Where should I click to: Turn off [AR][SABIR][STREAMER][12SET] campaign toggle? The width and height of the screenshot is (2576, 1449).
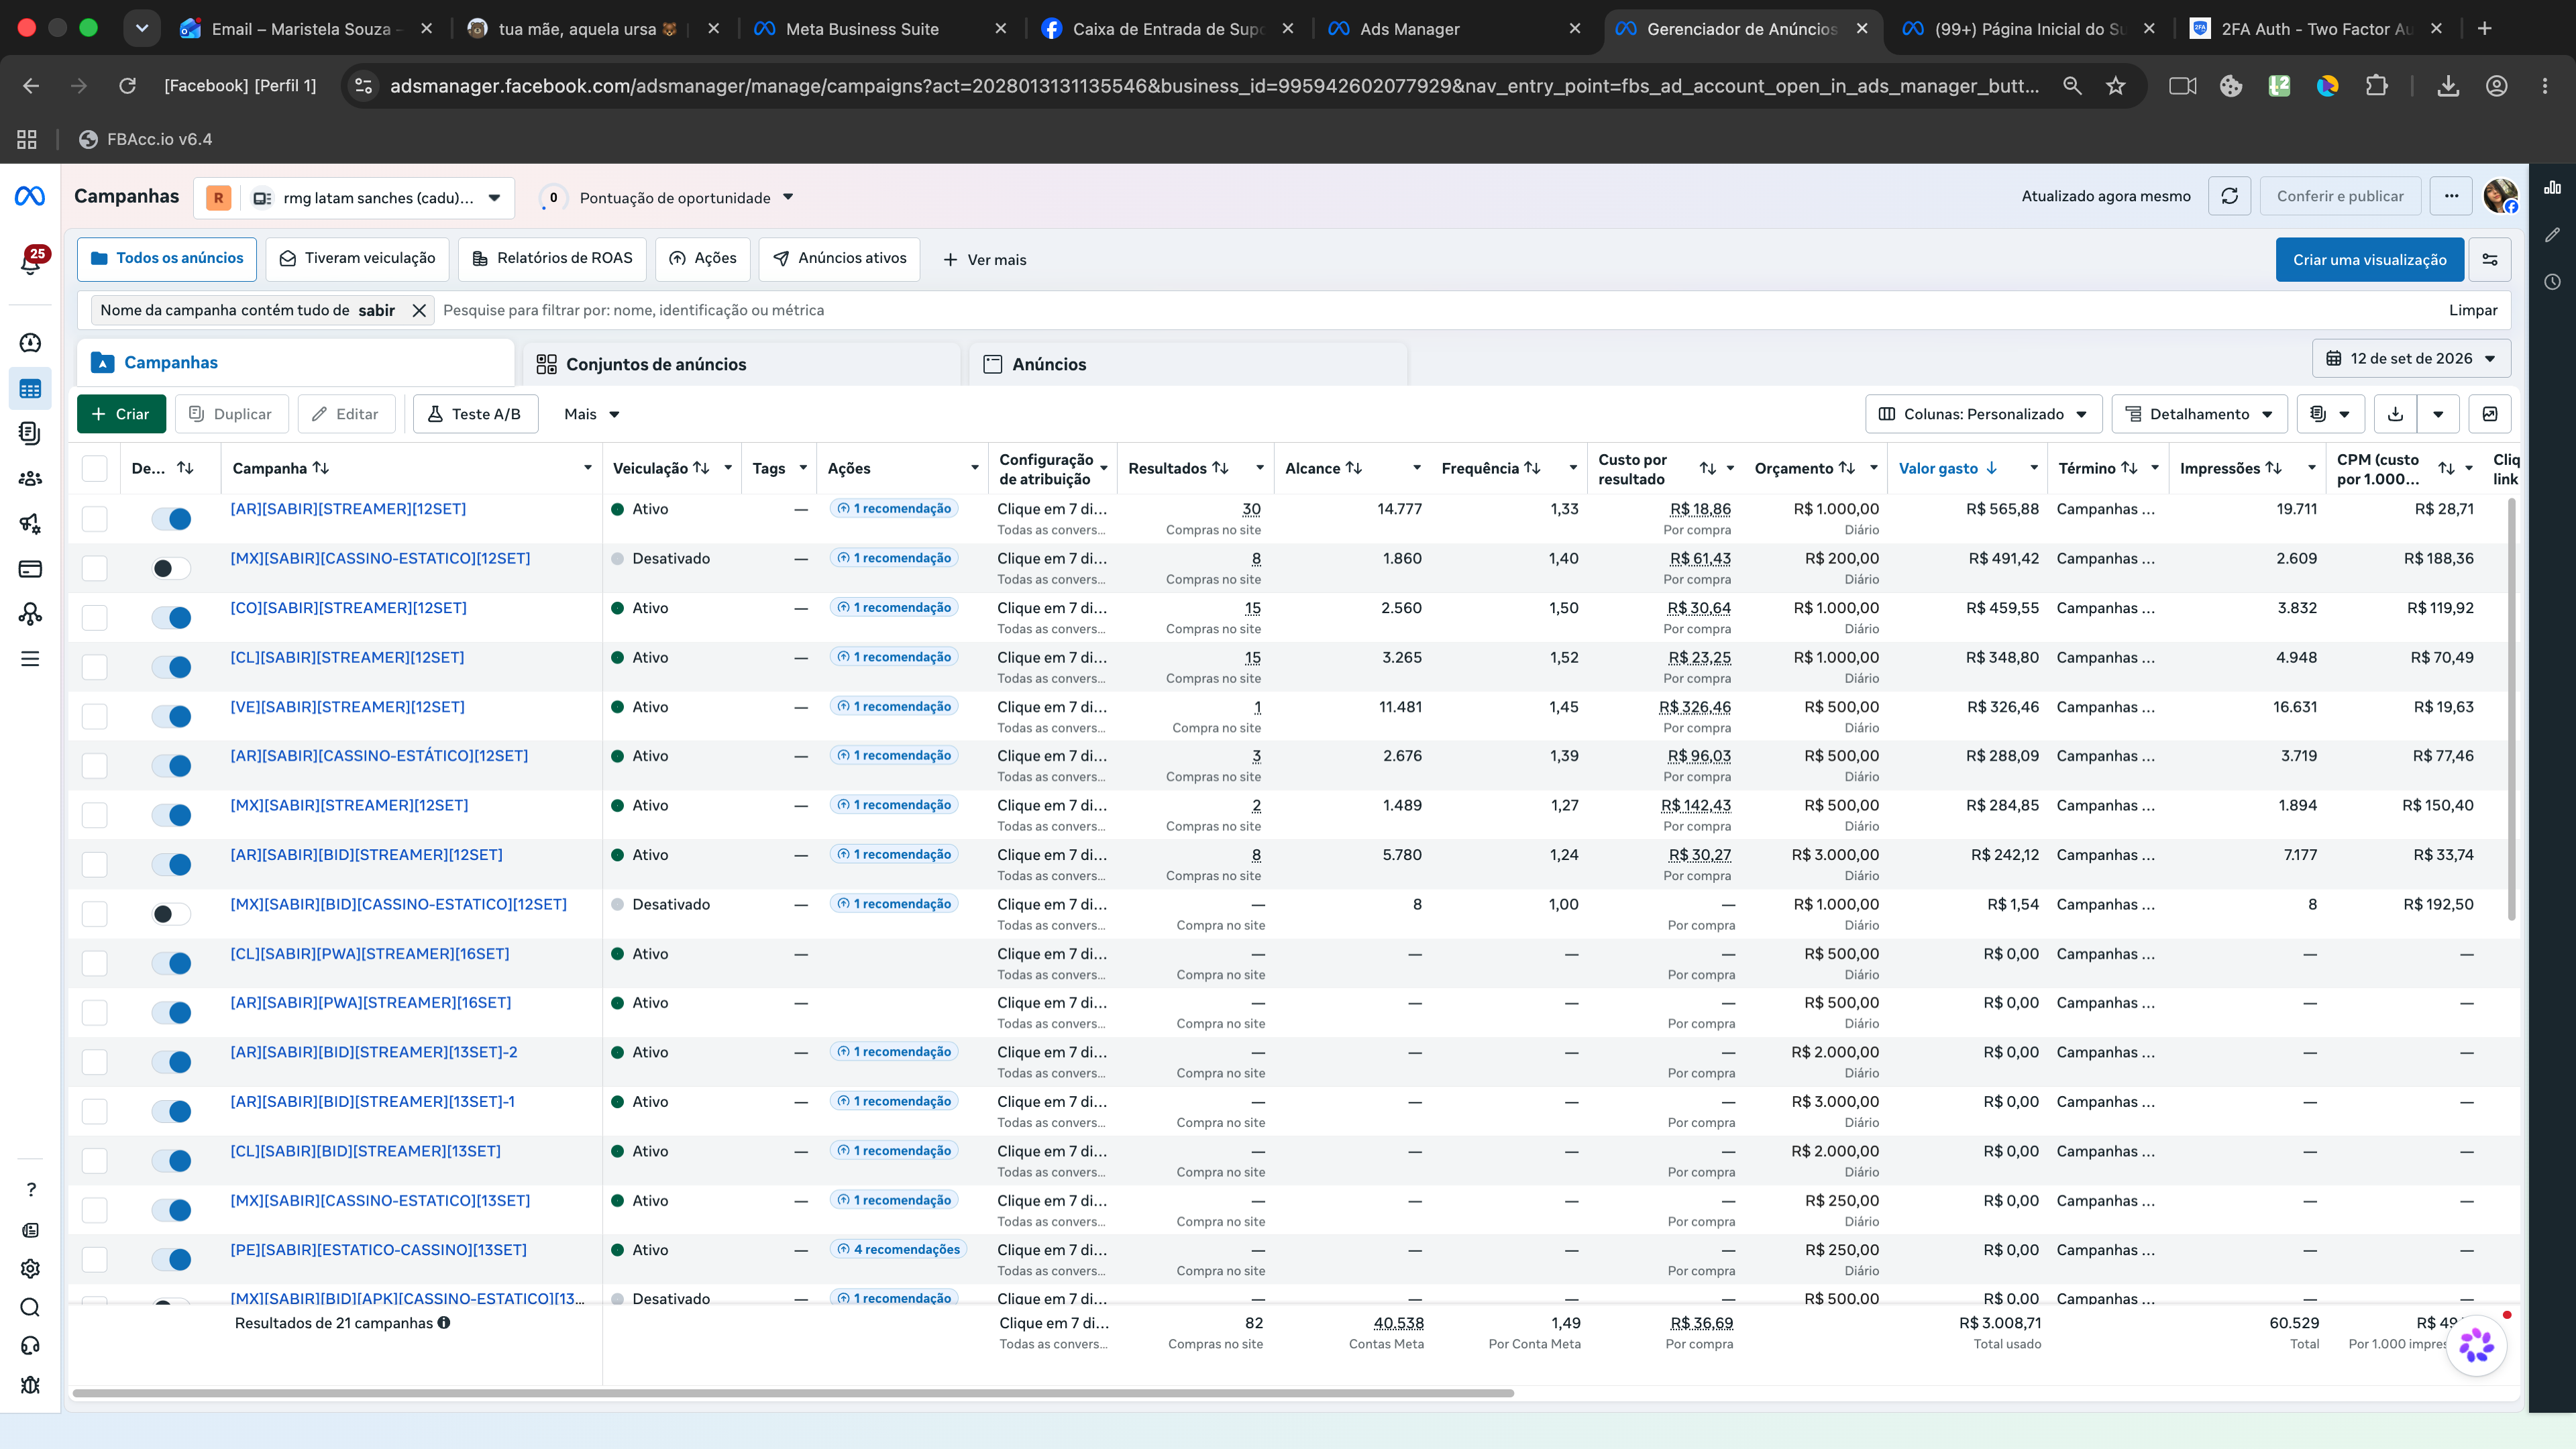click(171, 518)
